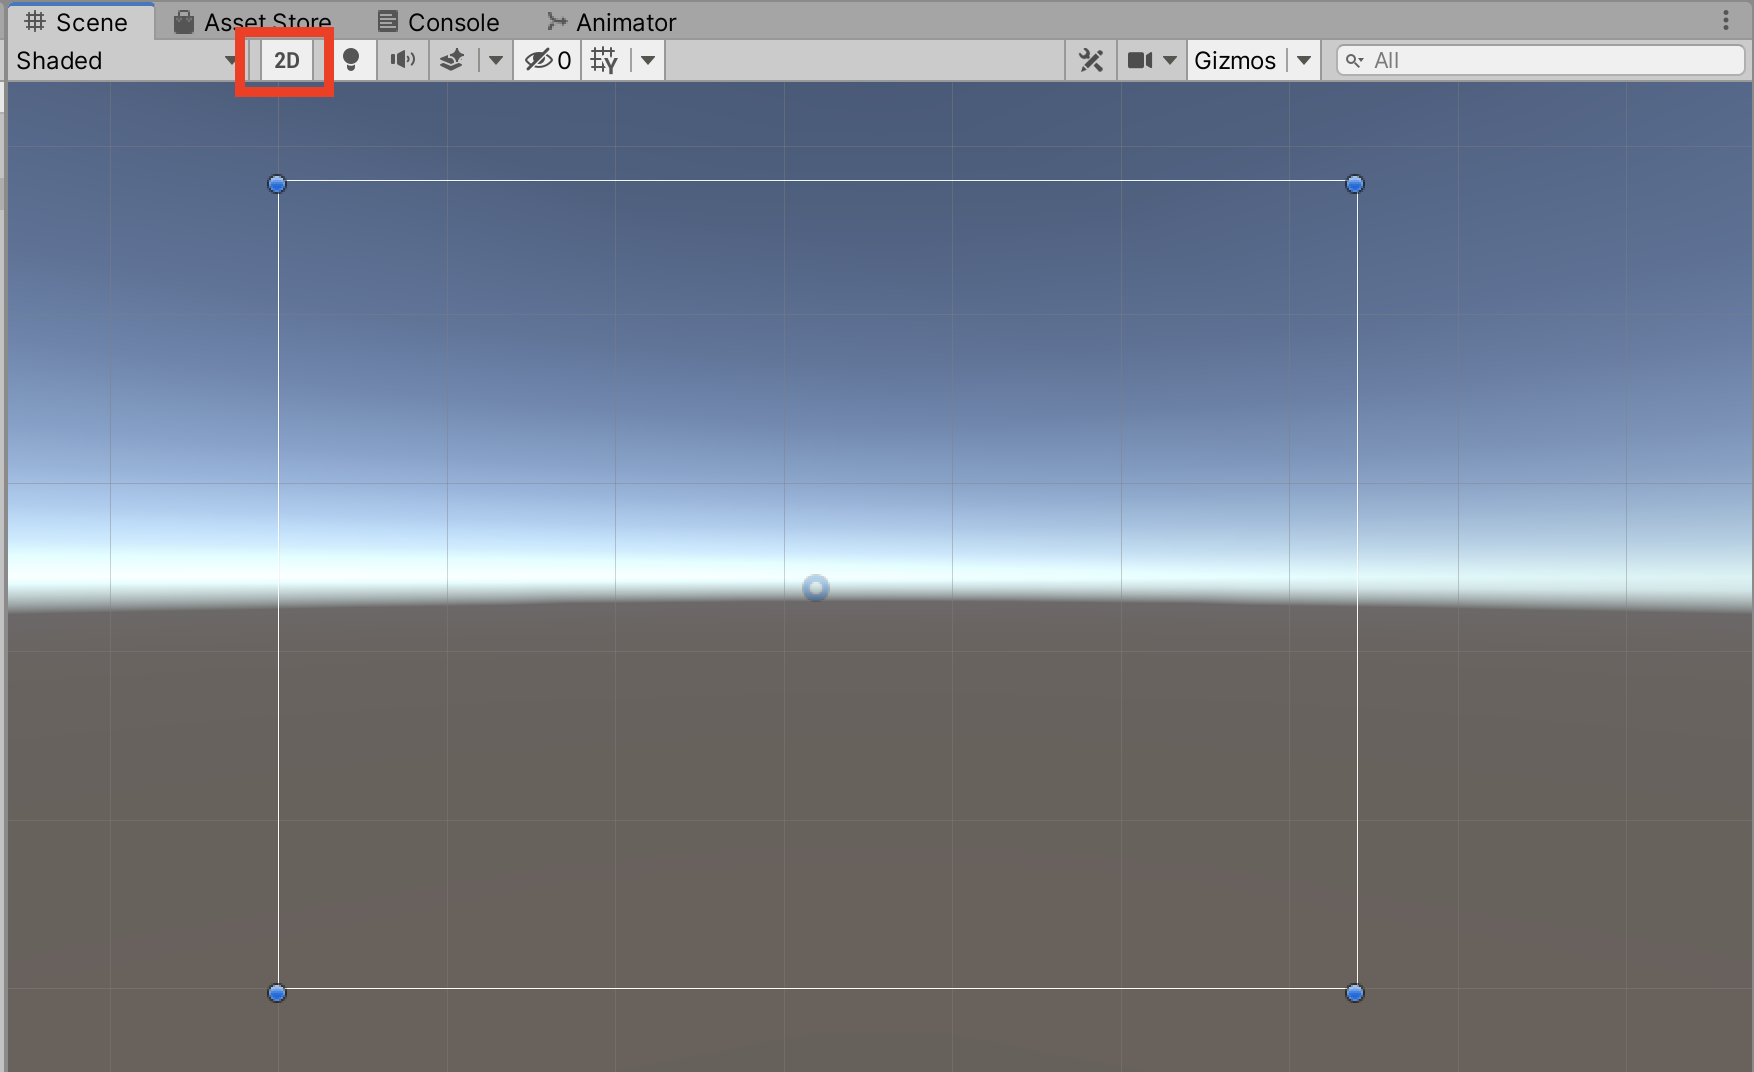Open the effects dropdown arrow

[x=495, y=61]
